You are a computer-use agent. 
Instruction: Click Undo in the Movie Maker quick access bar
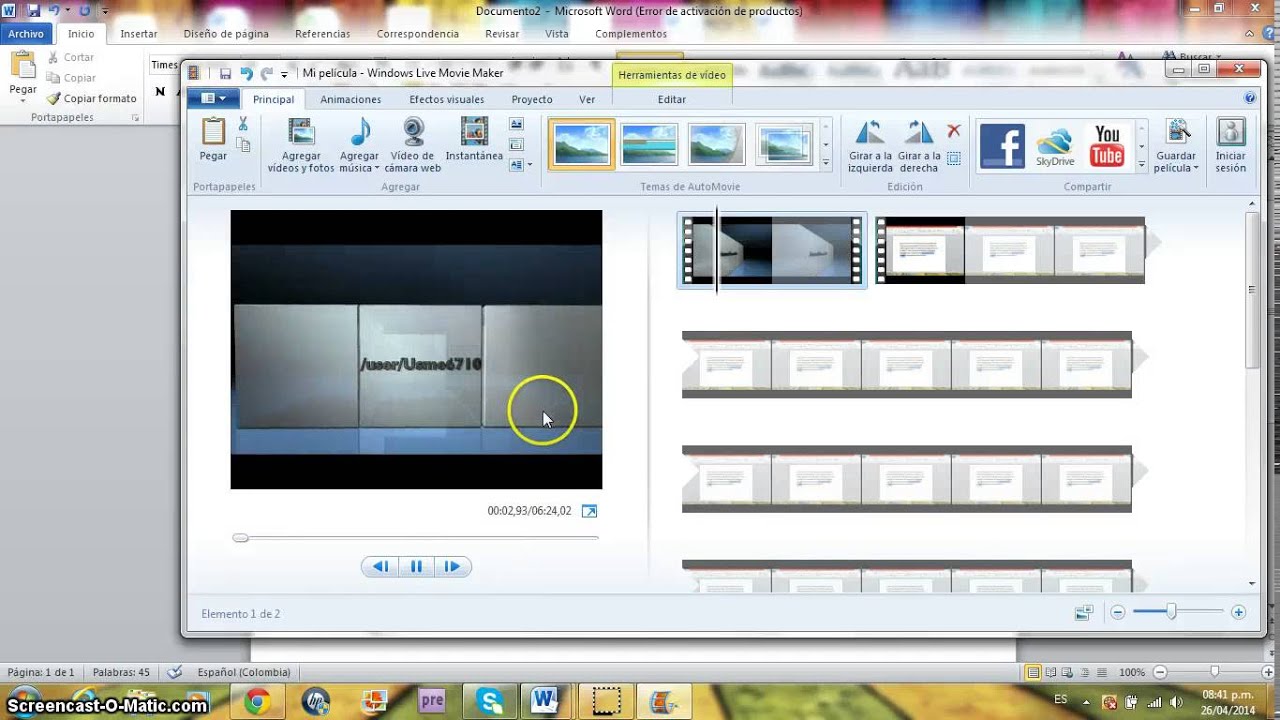(246, 74)
